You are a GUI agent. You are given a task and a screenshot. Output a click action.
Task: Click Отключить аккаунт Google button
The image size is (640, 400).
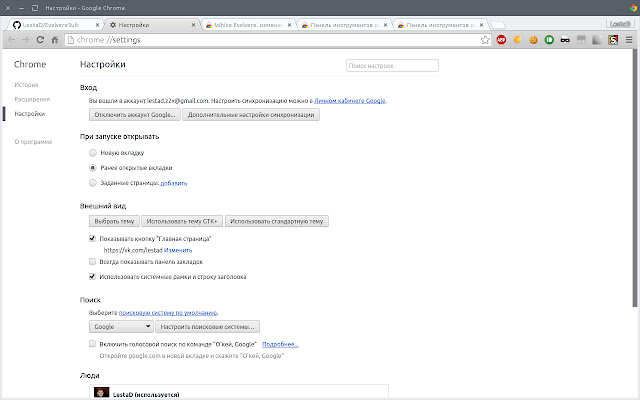click(x=135, y=115)
